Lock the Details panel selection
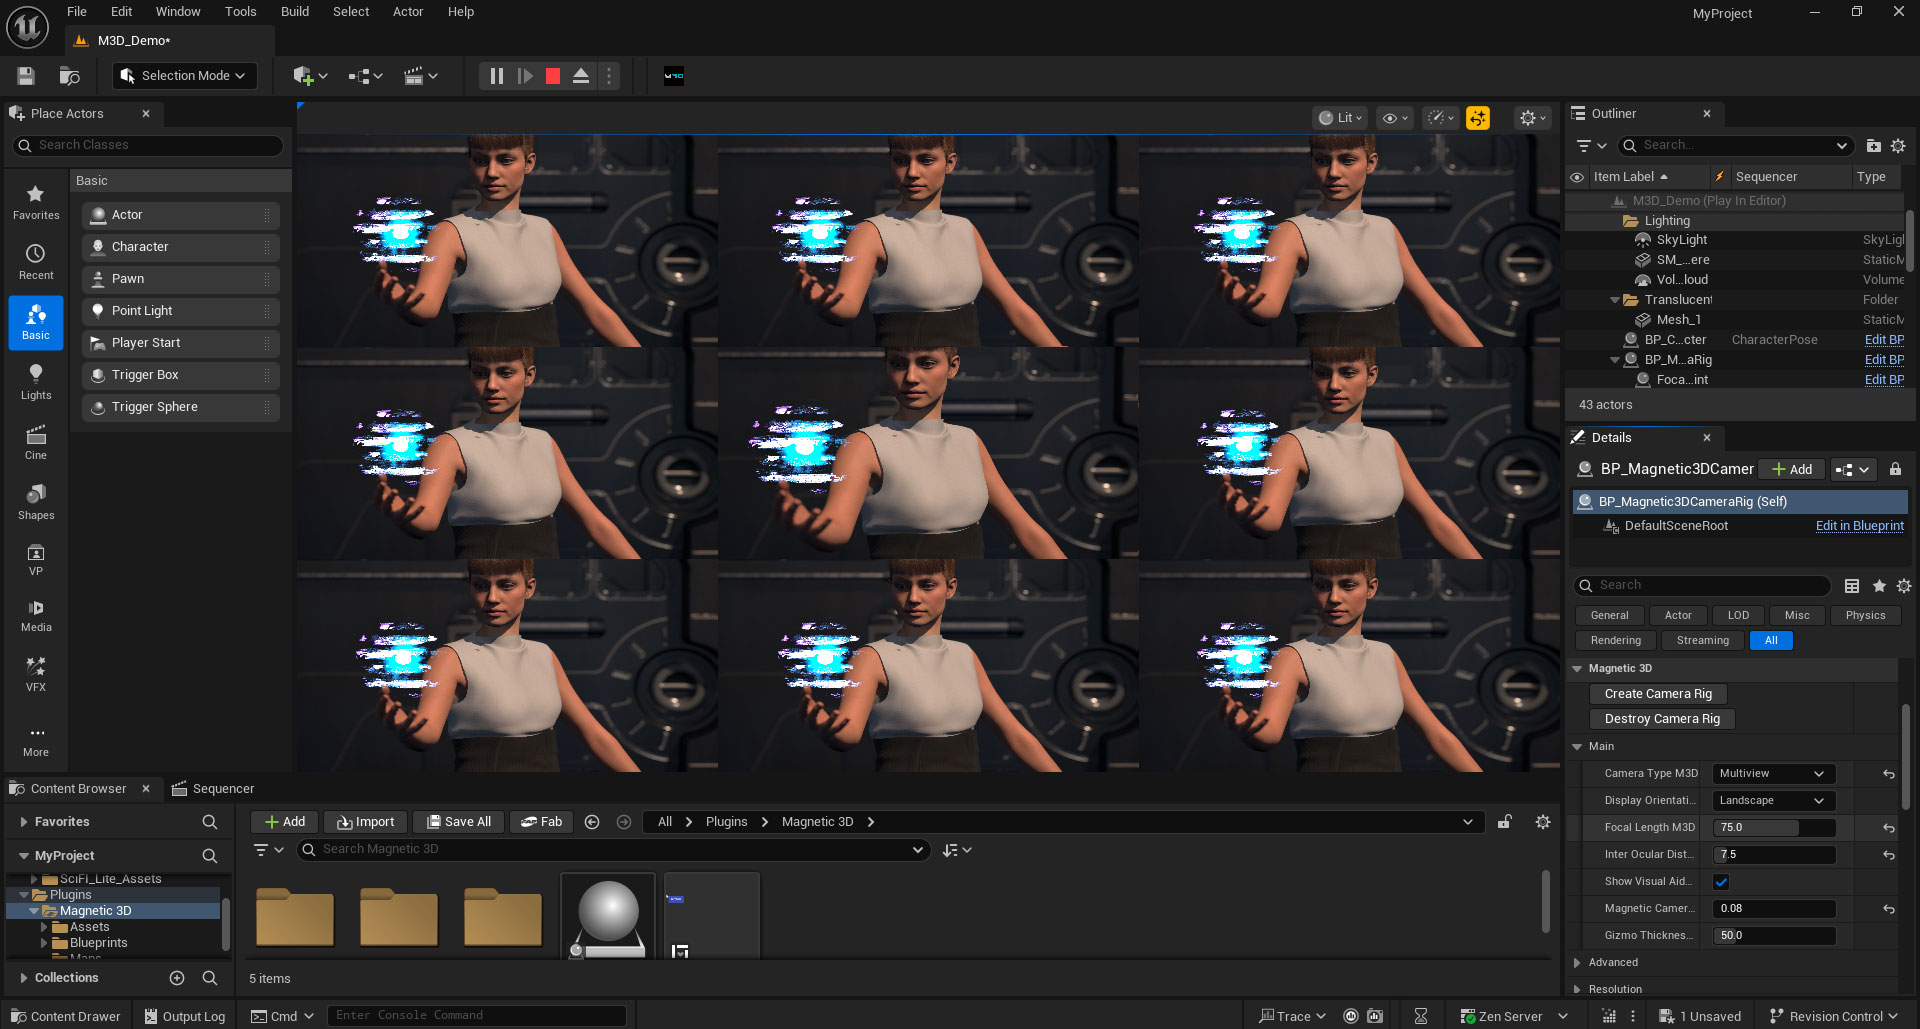1920x1029 pixels. (1895, 469)
